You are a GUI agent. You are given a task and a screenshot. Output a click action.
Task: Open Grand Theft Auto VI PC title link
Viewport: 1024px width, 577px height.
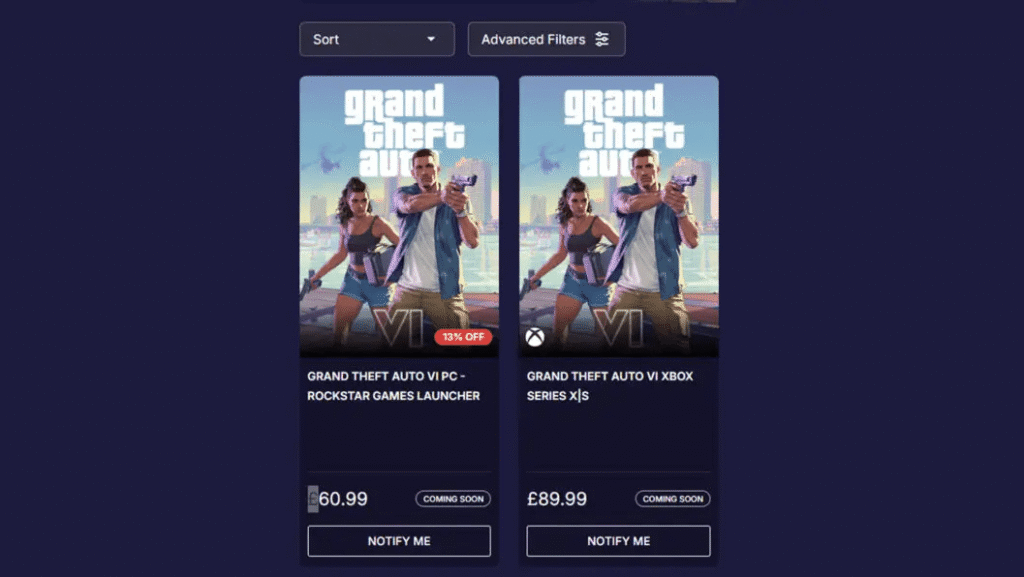394,386
